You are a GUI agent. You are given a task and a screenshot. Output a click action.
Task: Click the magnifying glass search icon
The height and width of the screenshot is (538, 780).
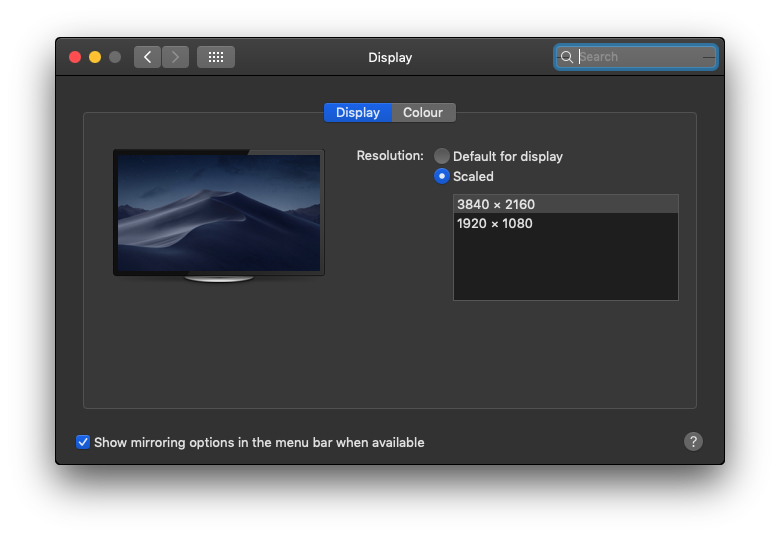click(567, 57)
